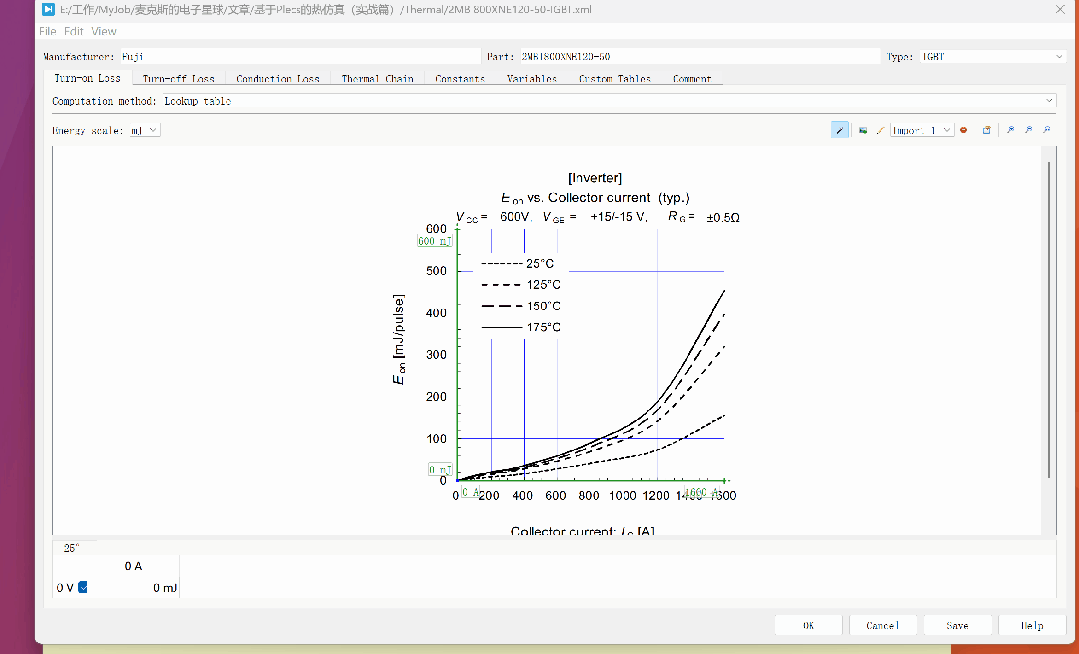Click the last magnifier zoom icon
1079x654 pixels.
pos(1046,130)
